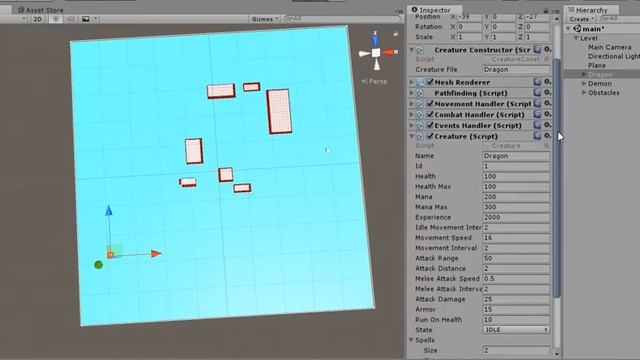The height and width of the screenshot is (360, 640).
Task: Lock the Inspector with the padlock icon
Action: pos(546,10)
